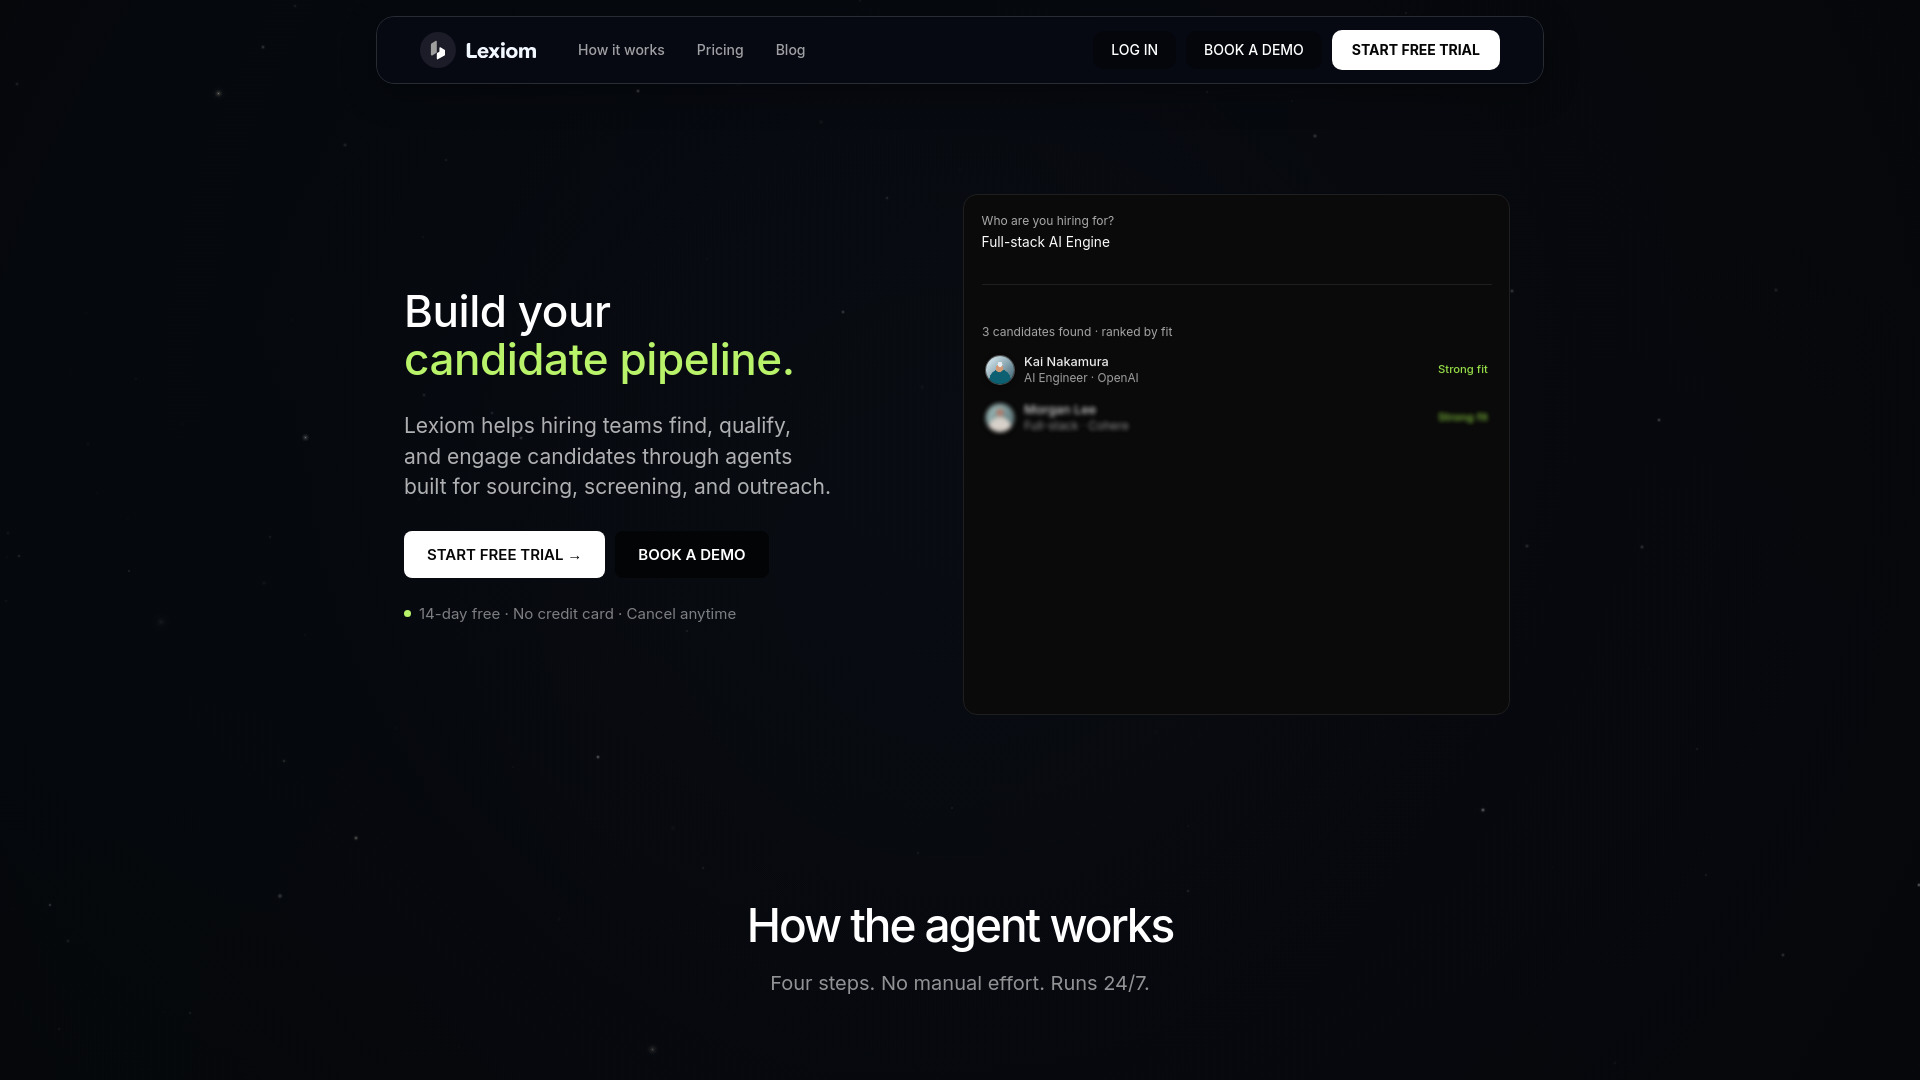Select Kai Nakamura's avatar
1920x1080 pixels.
999,370
